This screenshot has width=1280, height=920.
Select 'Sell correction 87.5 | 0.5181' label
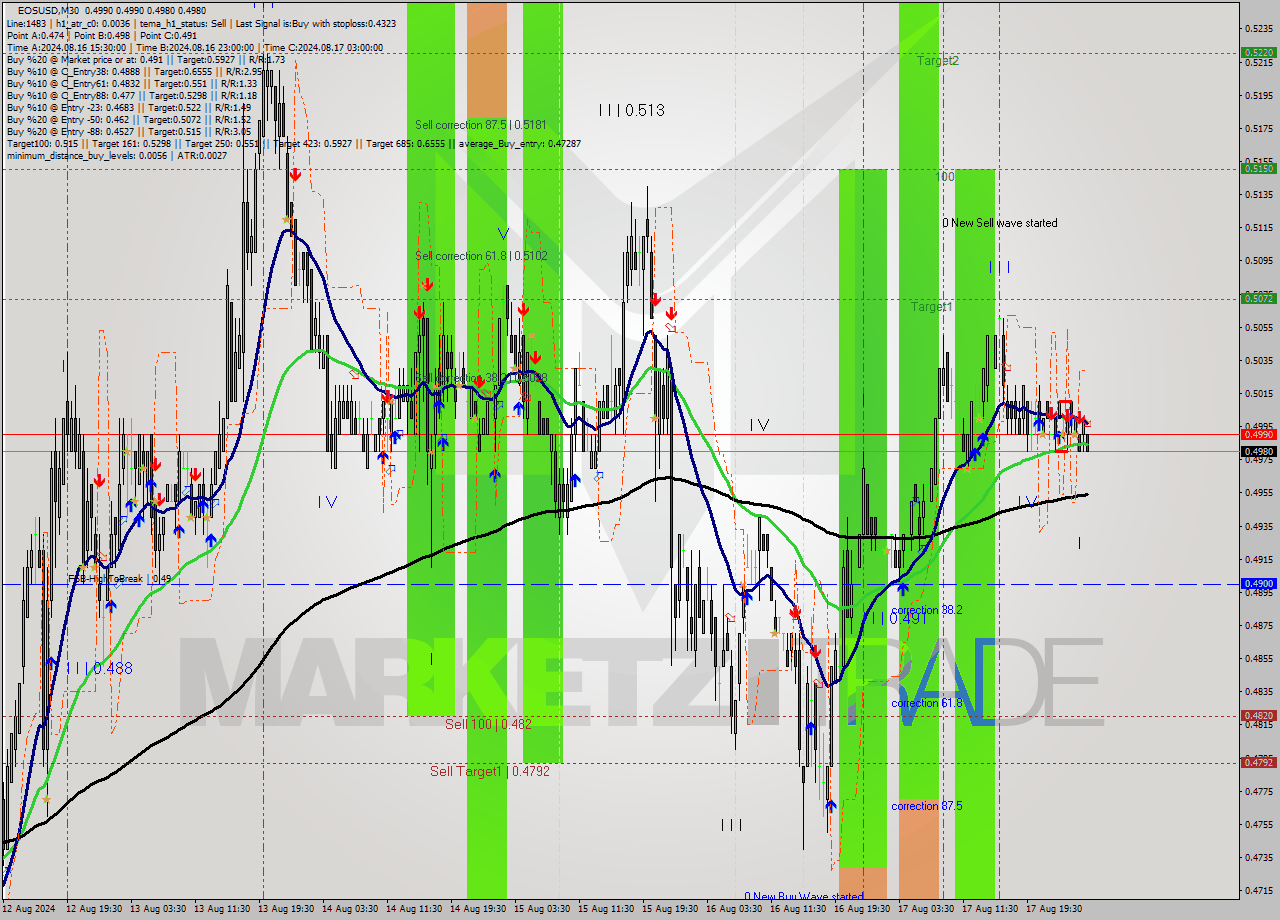point(481,125)
